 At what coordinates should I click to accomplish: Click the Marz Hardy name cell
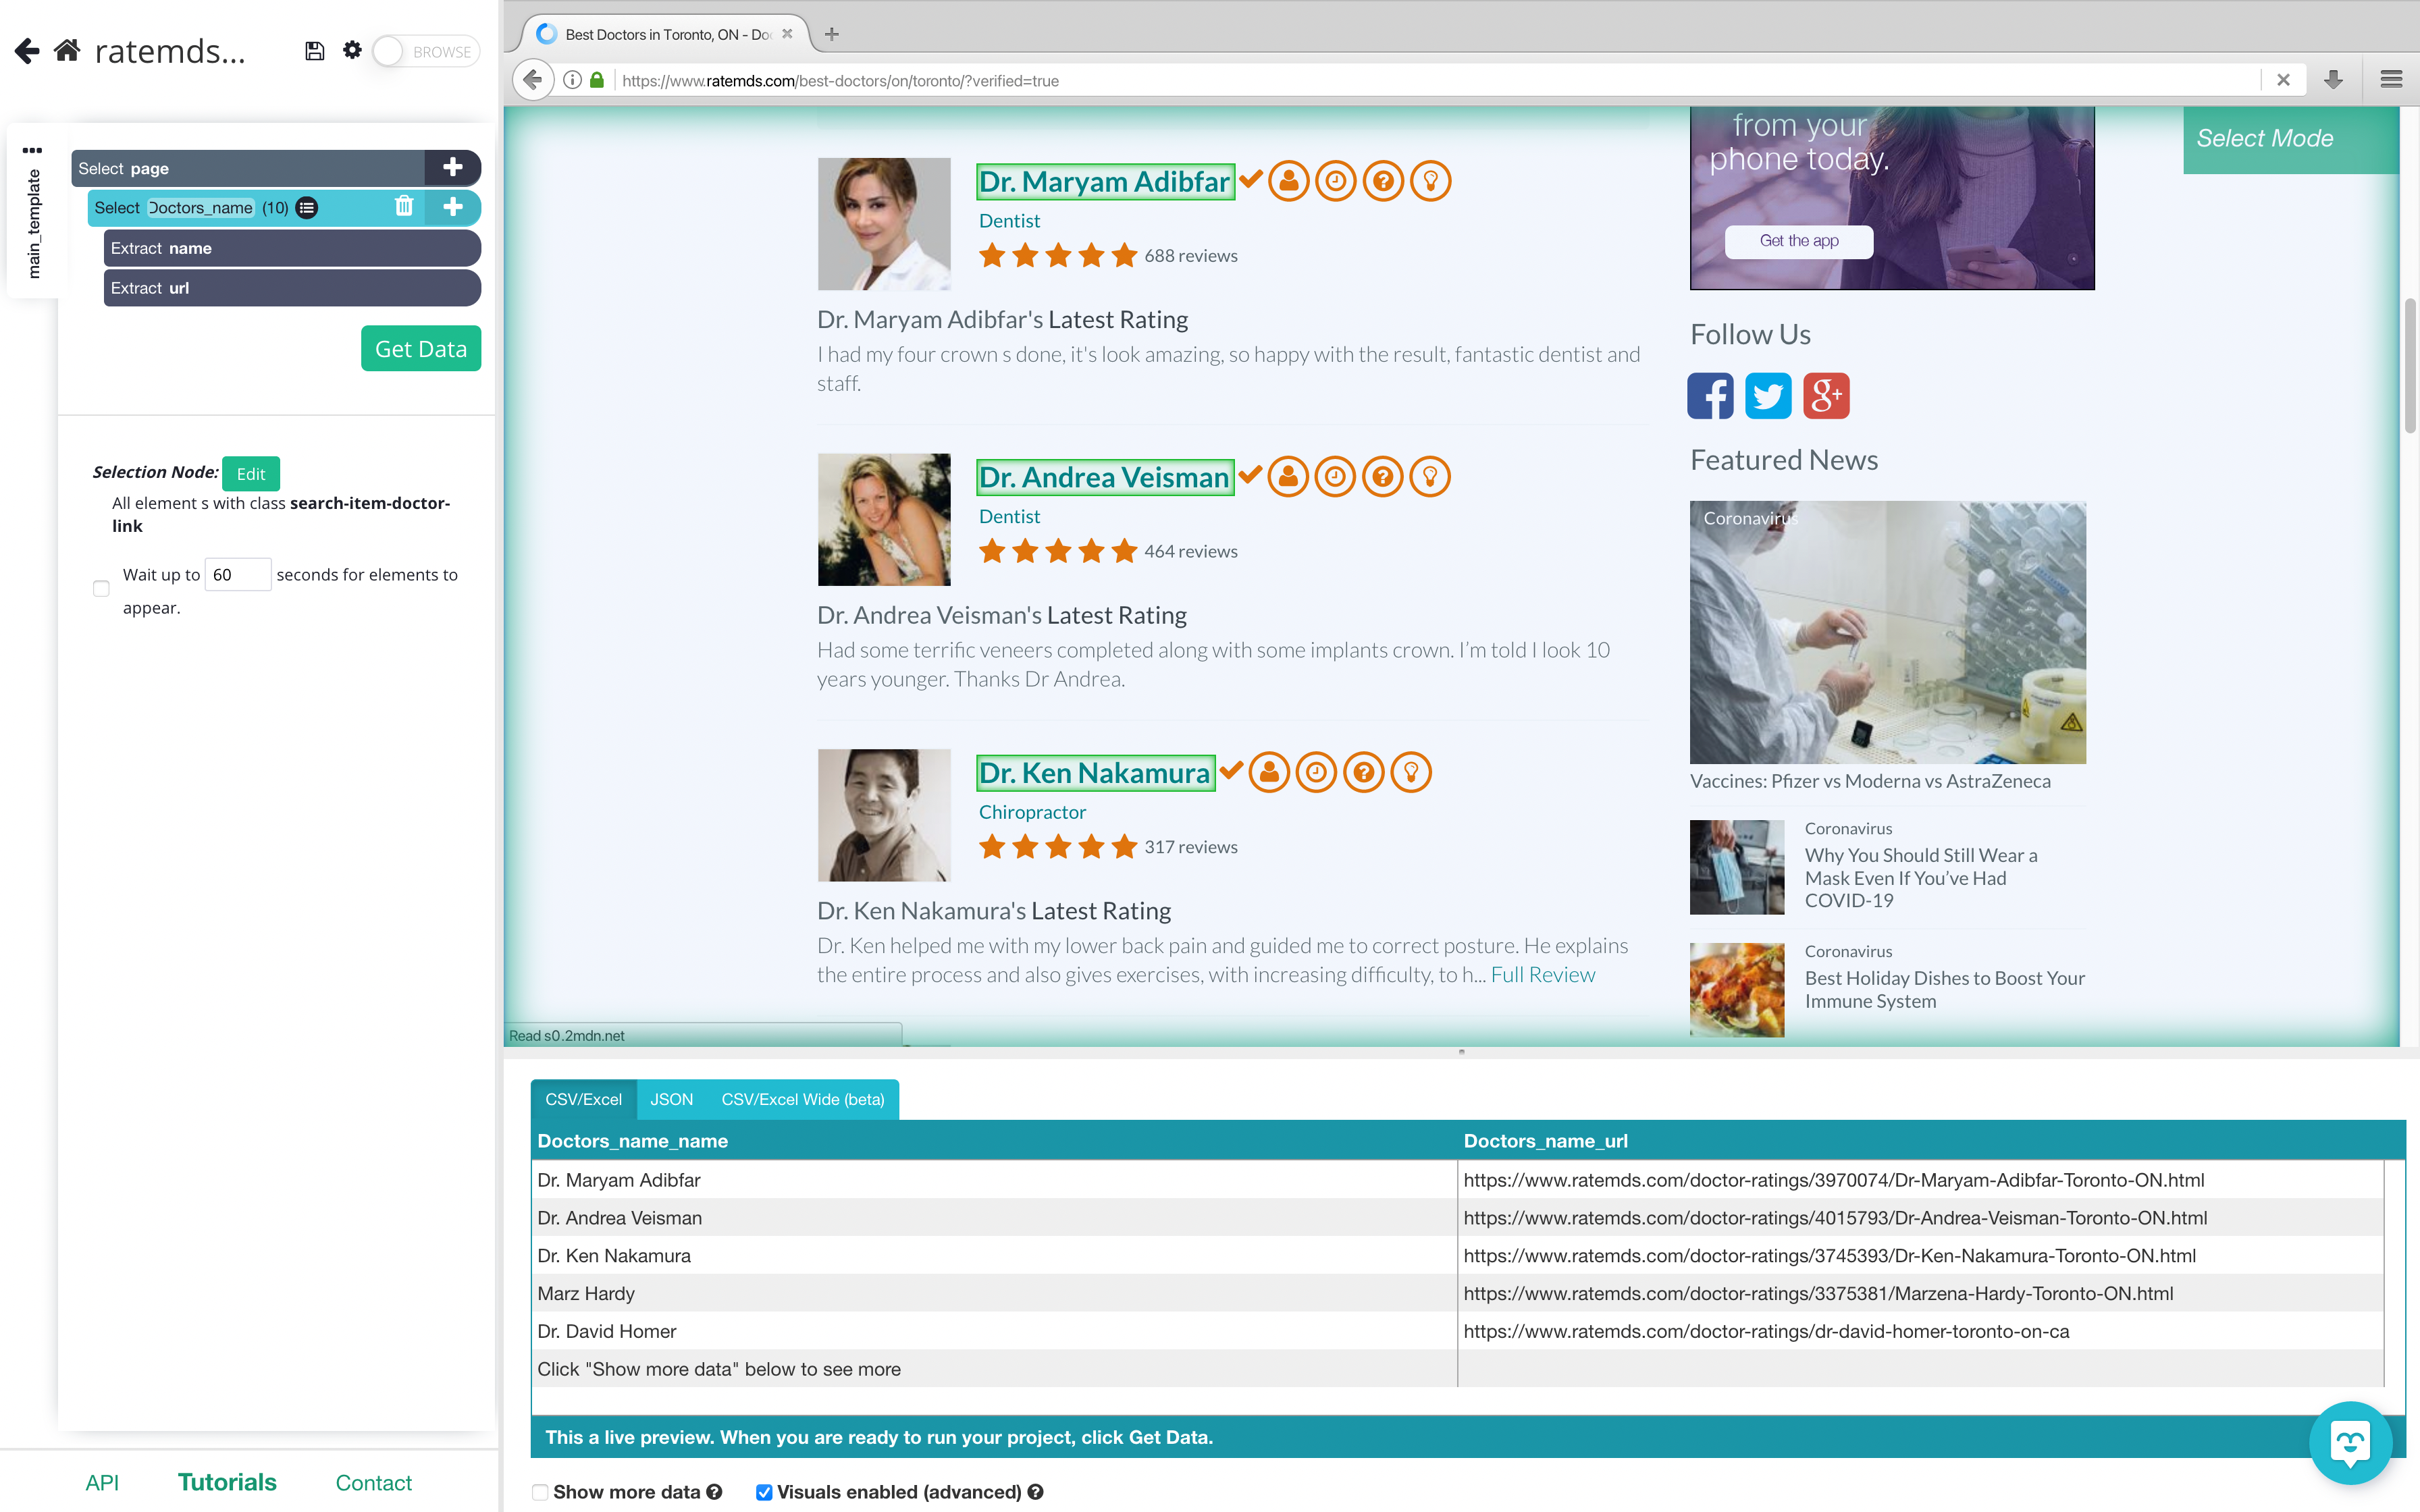pos(994,1293)
